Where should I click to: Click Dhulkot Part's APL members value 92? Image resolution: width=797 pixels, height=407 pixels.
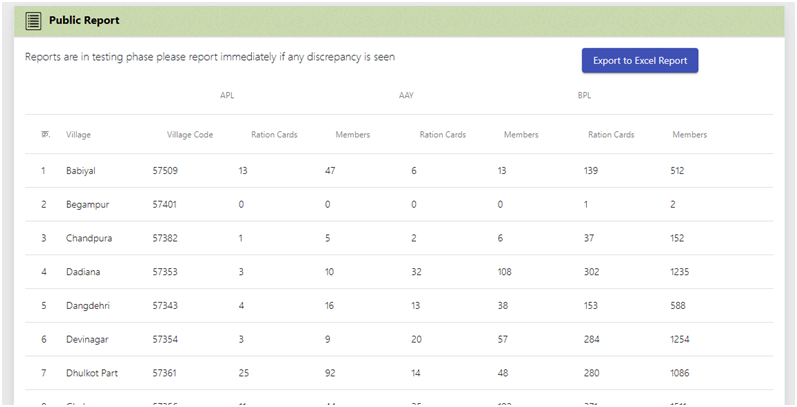click(330, 373)
